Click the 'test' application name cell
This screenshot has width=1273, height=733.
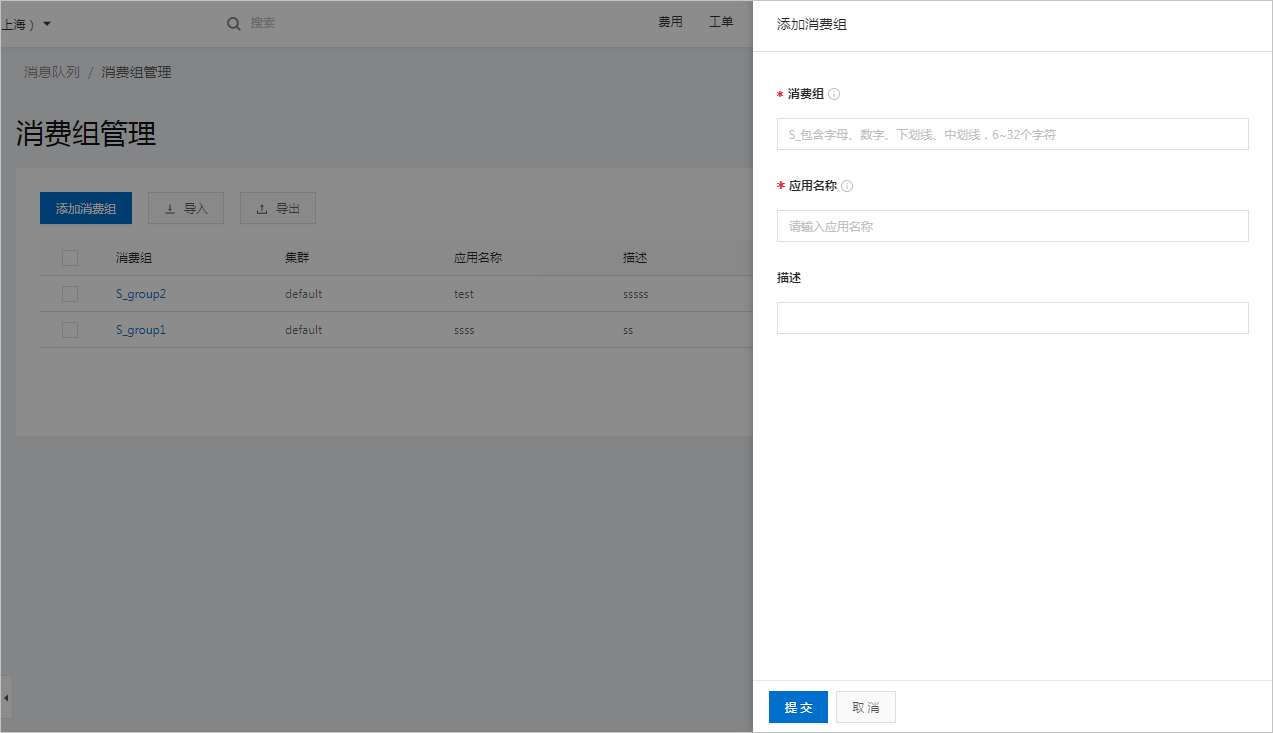point(464,294)
